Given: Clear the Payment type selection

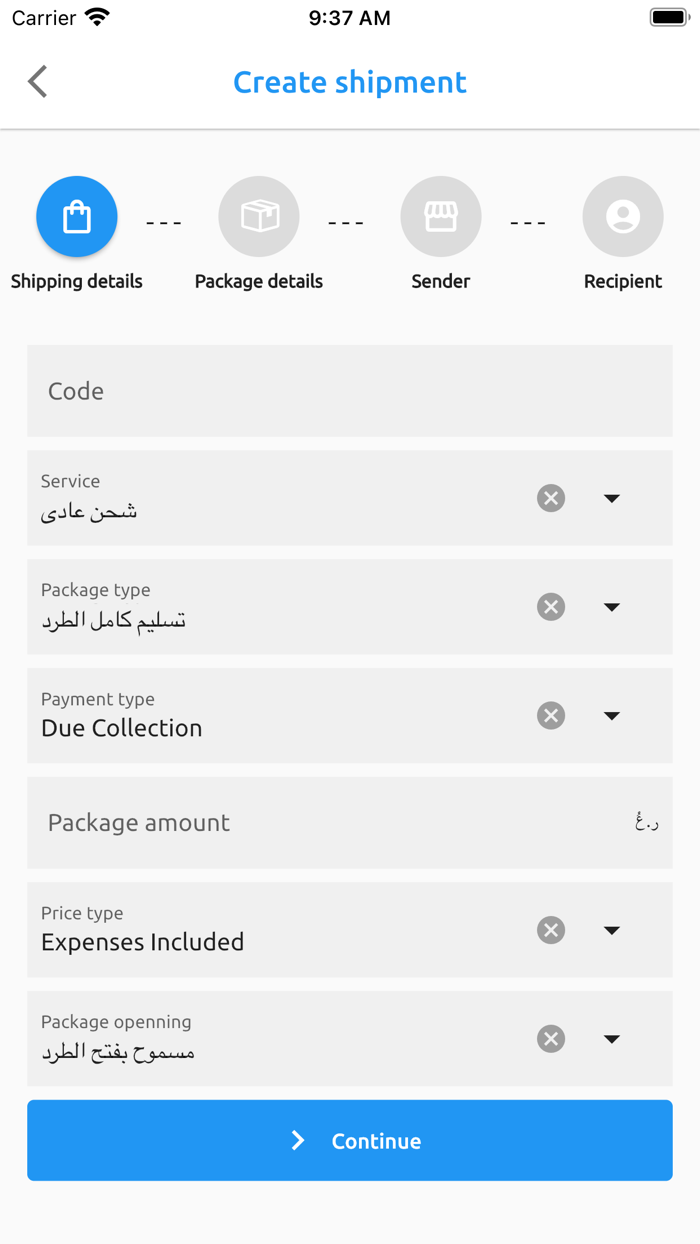Looking at the screenshot, I should 550,716.
